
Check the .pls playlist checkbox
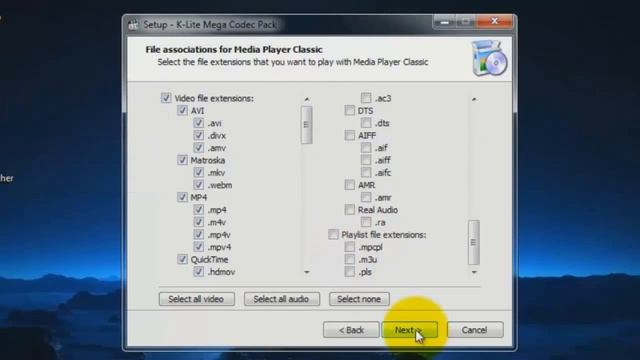coord(349,272)
